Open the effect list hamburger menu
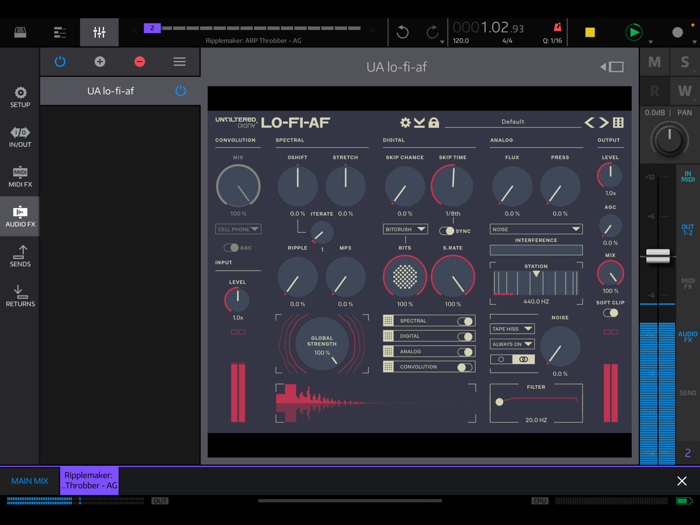The height and width of the screenshot is (525, 700). [x=179, y=62]
